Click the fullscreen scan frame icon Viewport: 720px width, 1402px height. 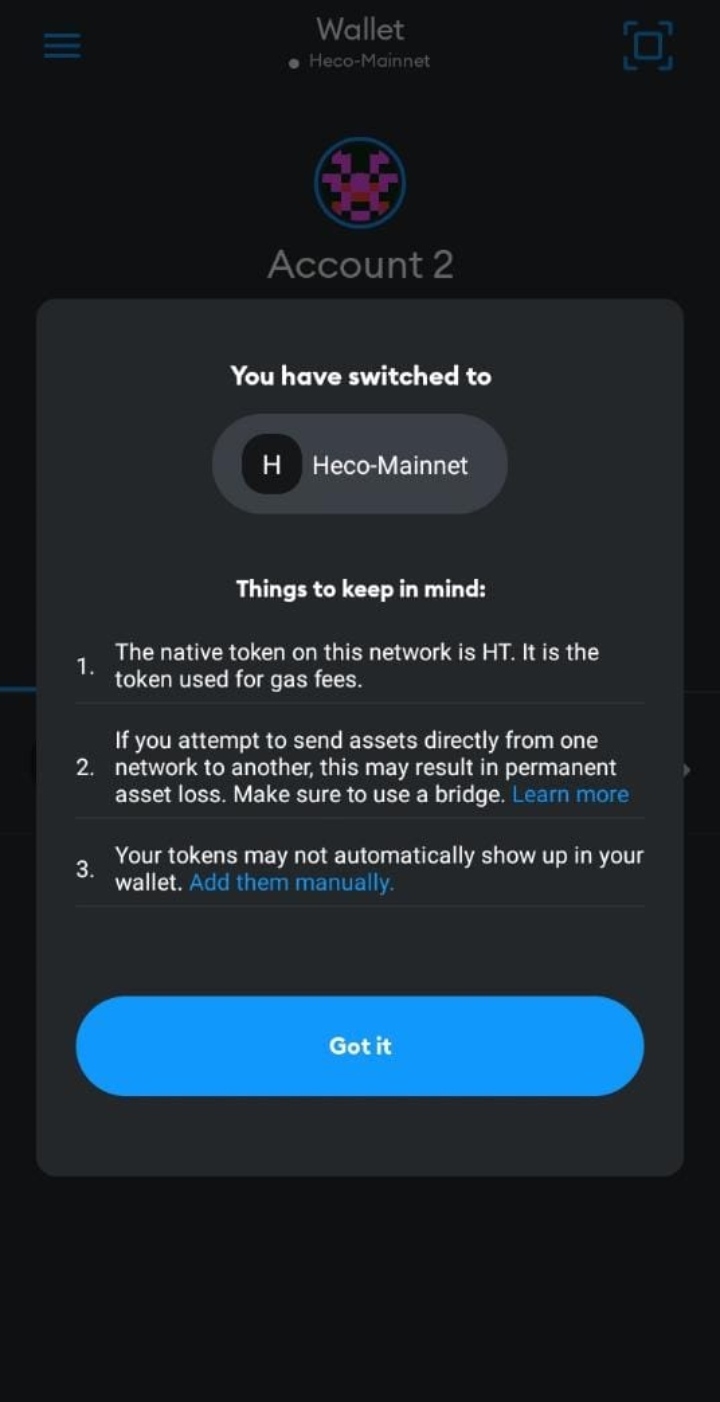(x=647, y=45)
